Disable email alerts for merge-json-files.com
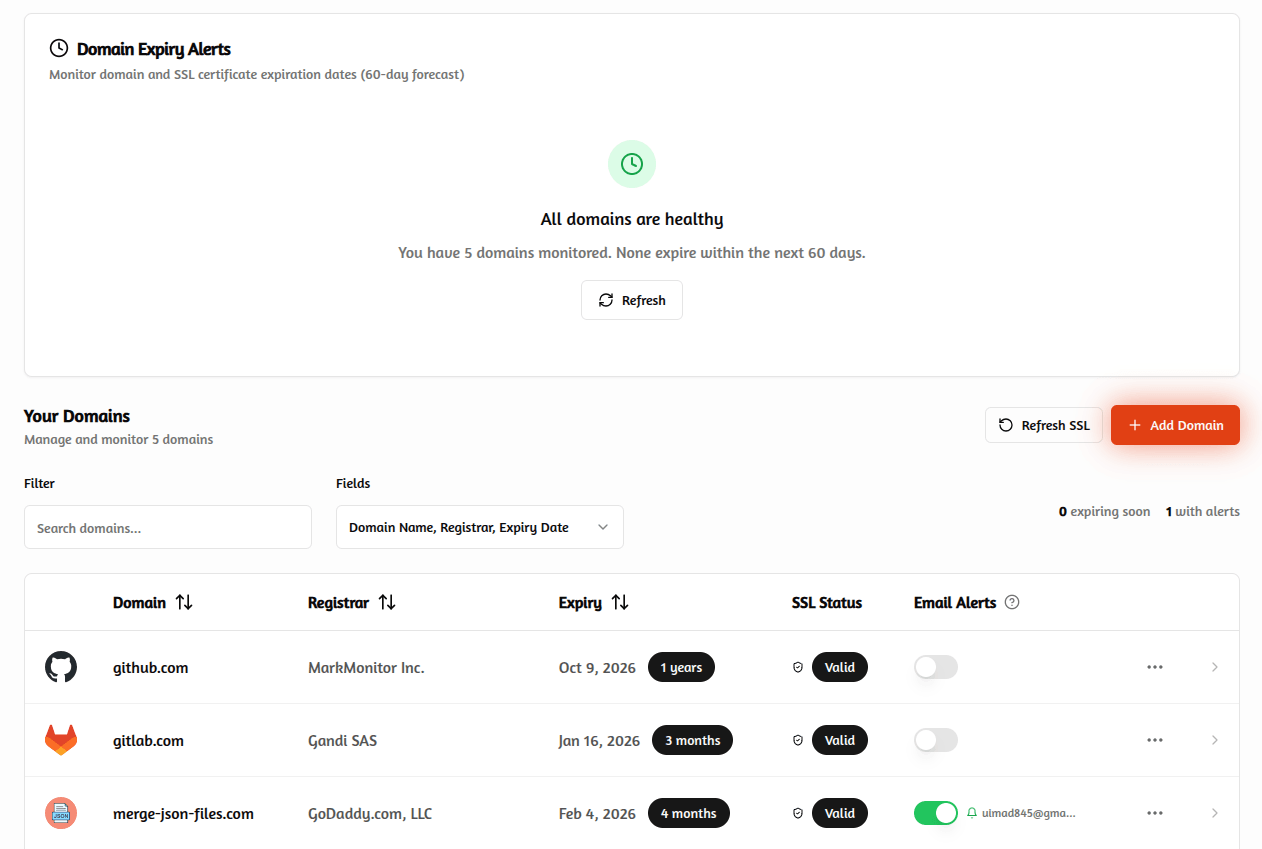The height and width of the screenshot is (849, 1262). [936, 813]
